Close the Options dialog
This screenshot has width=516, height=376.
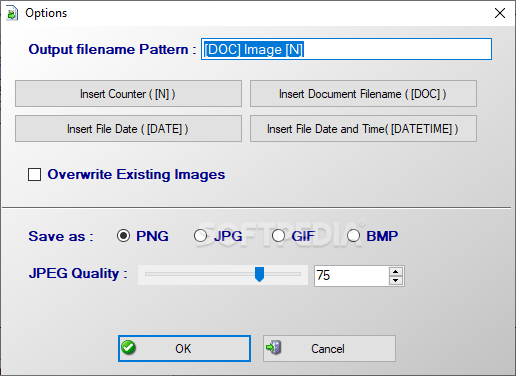pos(500,13)
